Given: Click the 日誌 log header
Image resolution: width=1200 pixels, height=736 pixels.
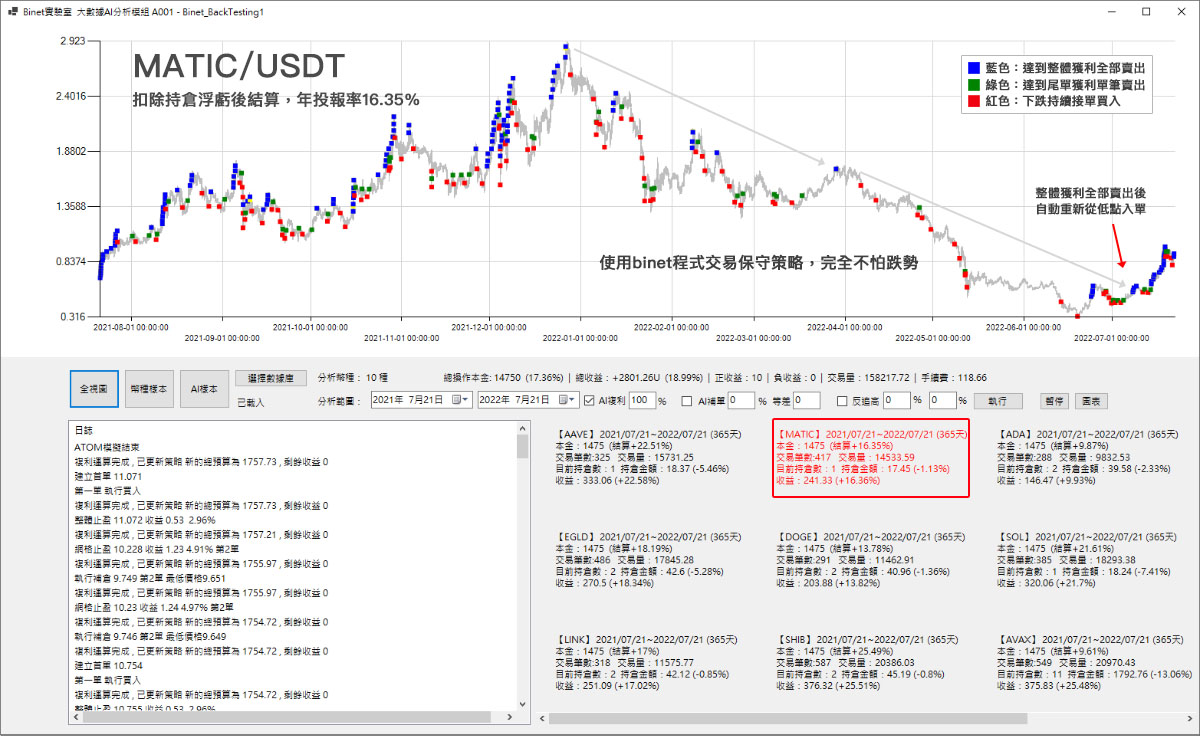Looking at the screenshot, I should click(84, 430).
